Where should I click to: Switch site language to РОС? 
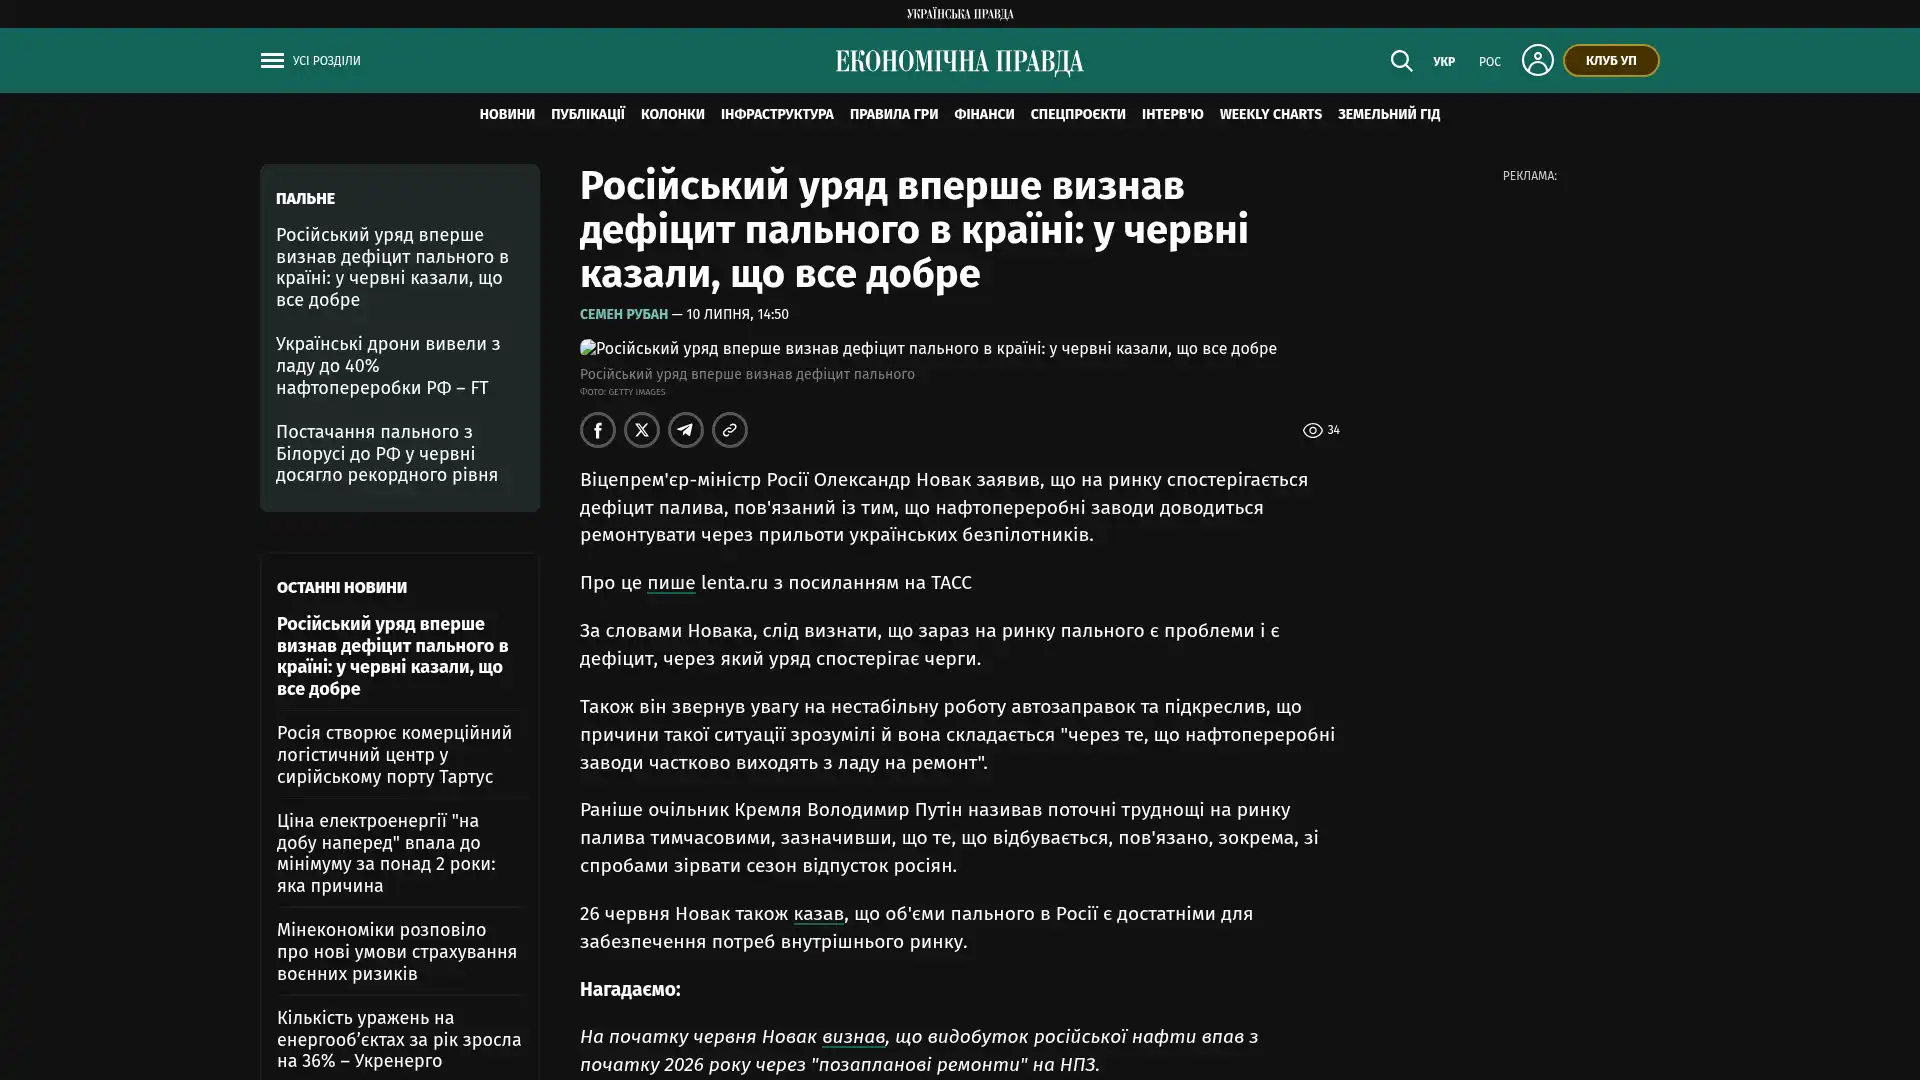click(x=1490, y=62)
